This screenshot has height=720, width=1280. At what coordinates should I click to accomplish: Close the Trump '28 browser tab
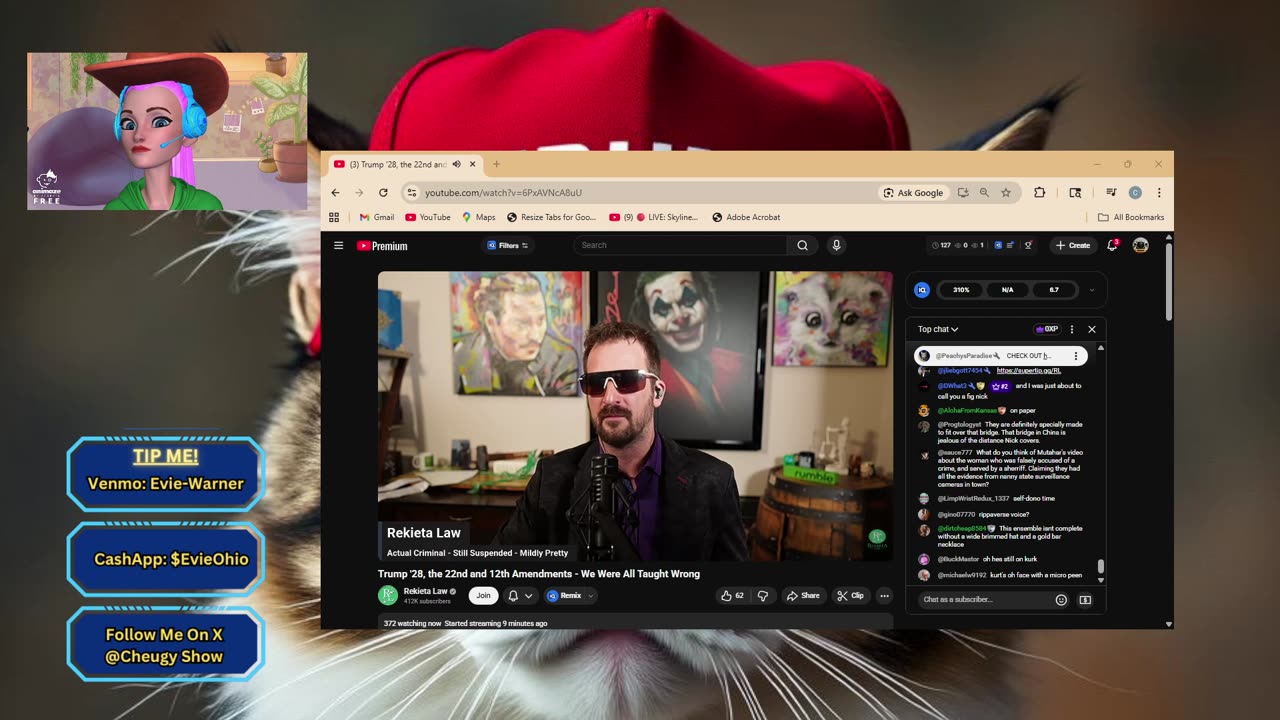(473, 164)
